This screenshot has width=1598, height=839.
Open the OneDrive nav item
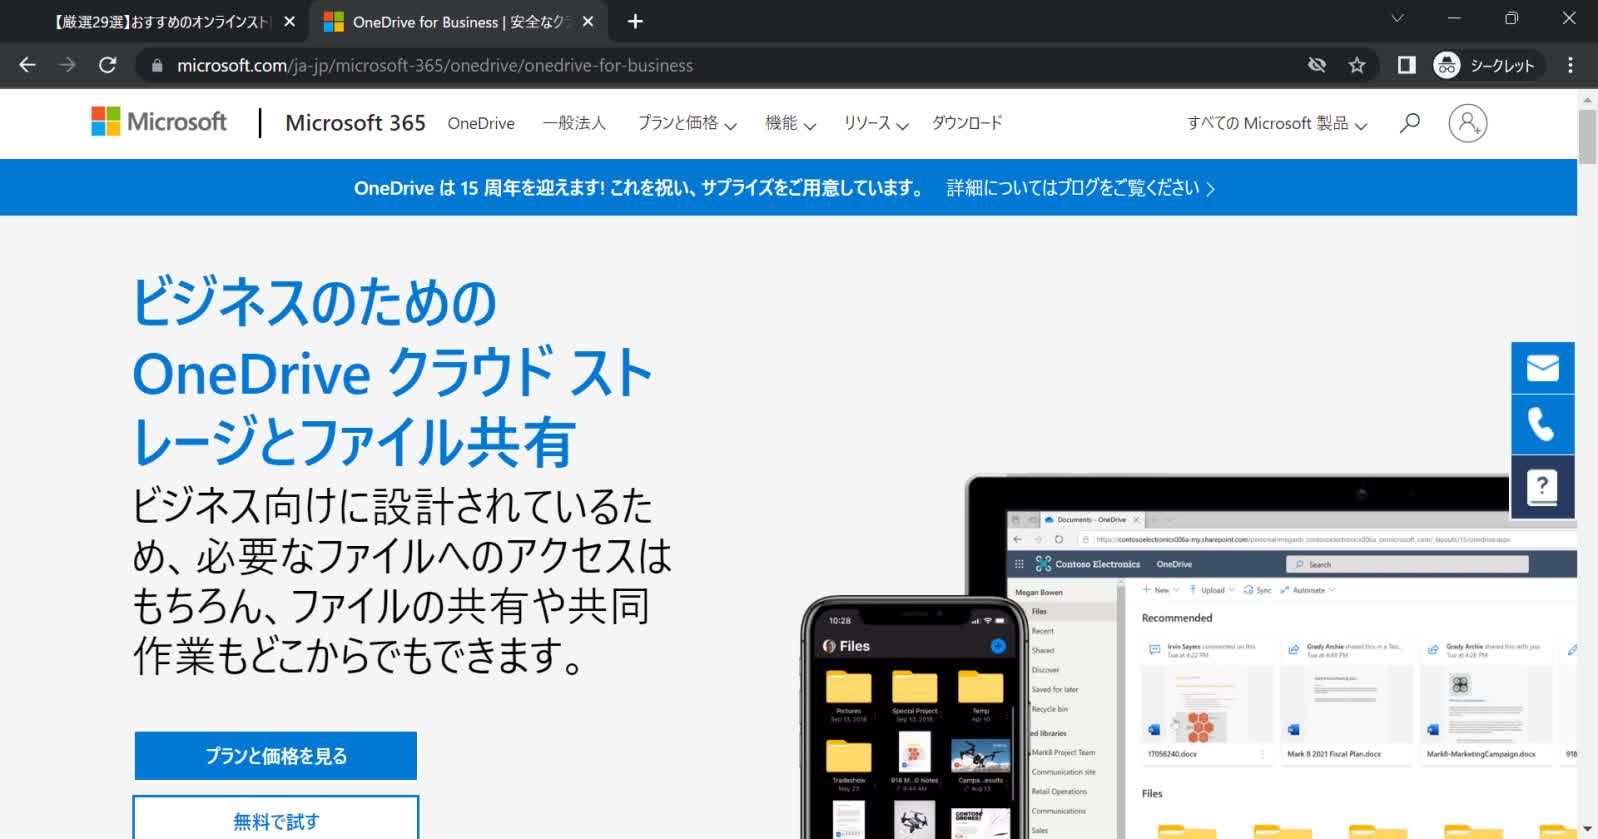481,123
